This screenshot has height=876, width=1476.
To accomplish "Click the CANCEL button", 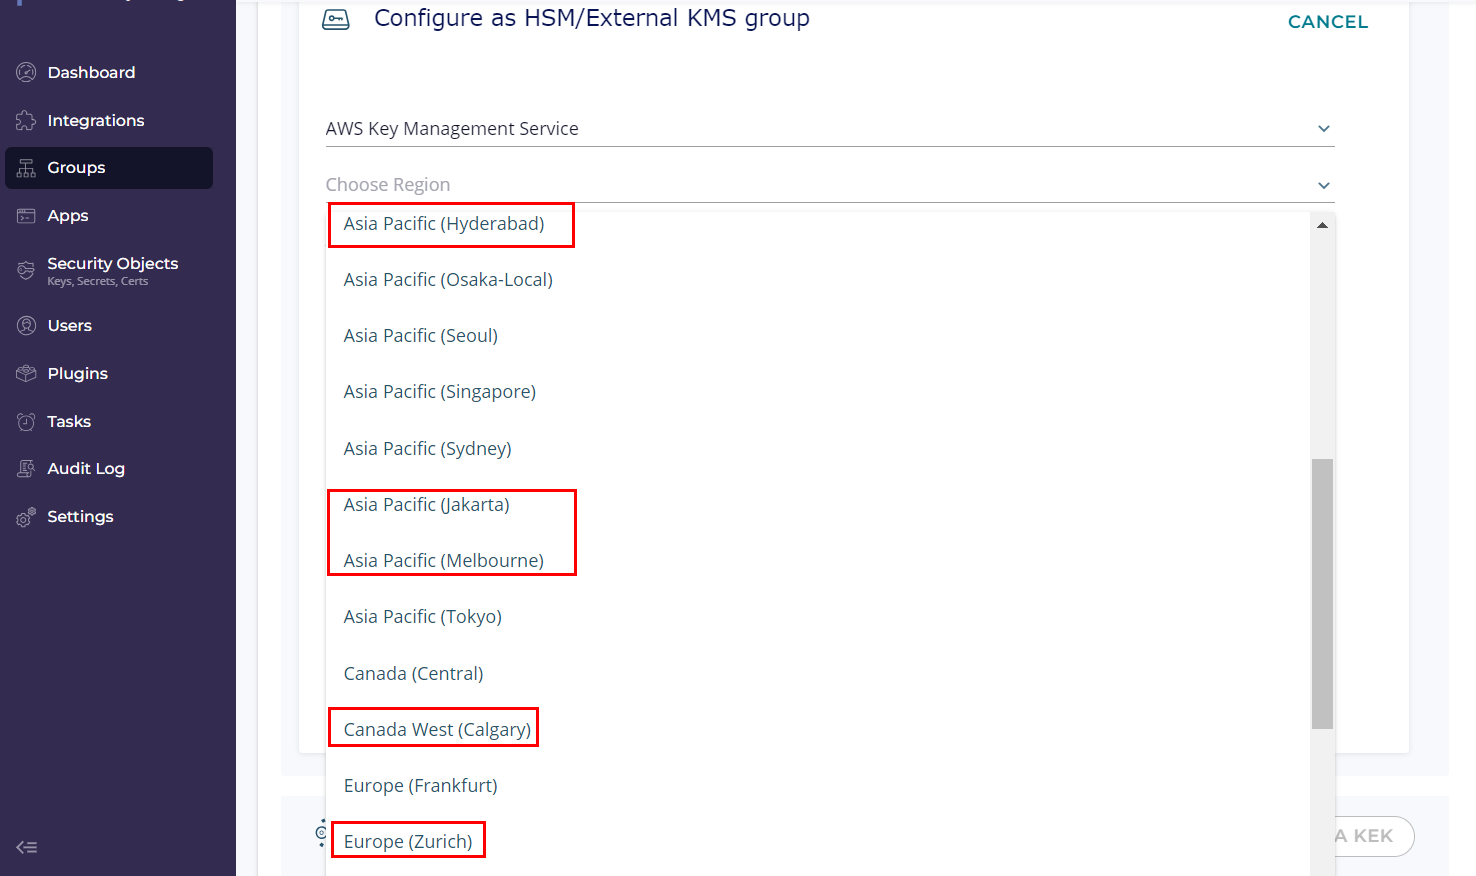I will (x=1327, y=22).
